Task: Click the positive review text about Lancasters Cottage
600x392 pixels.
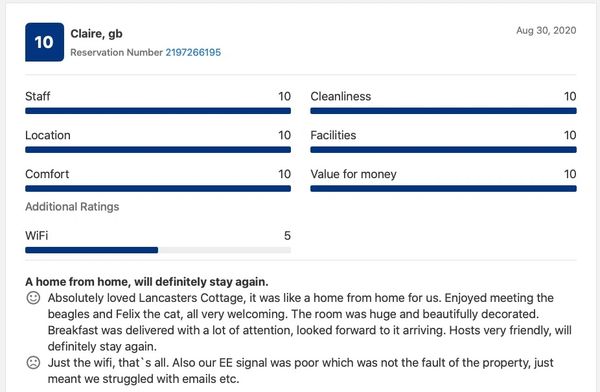Action: pyautogui.click(x=310, y=322)
